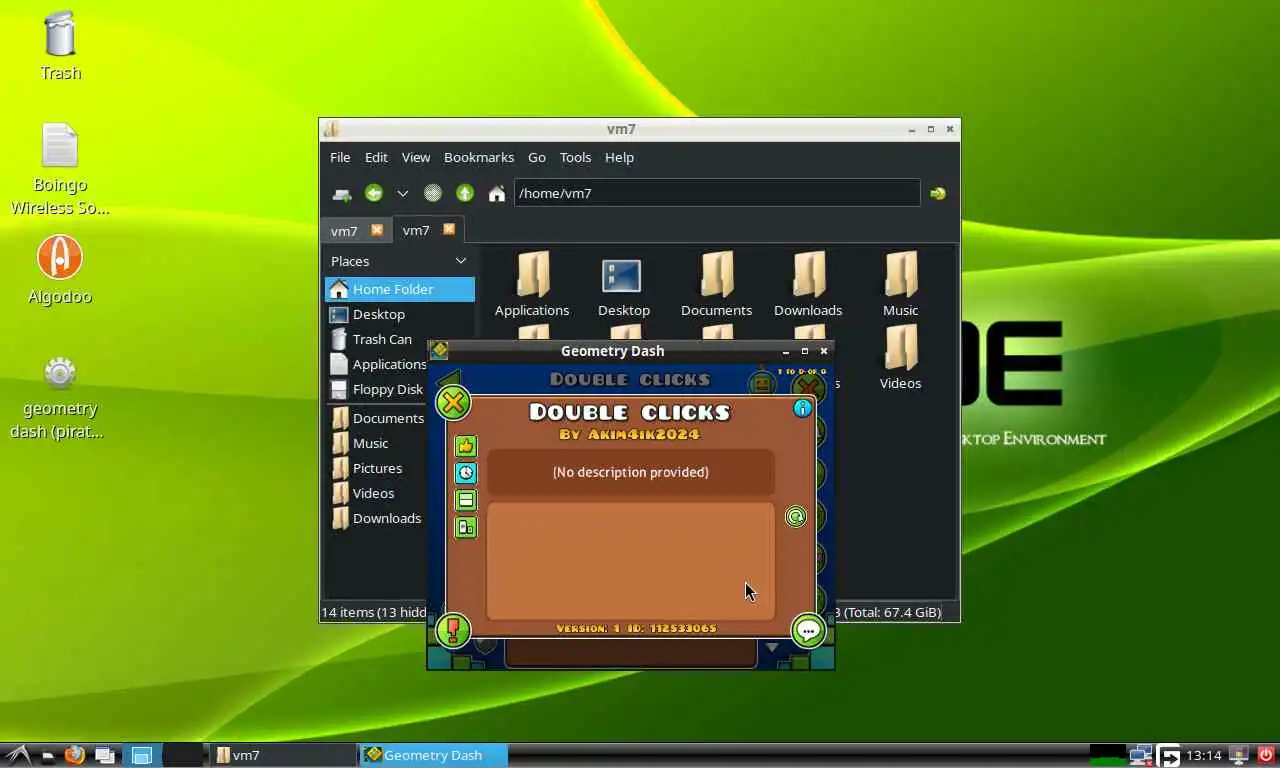Screen dimensions: 1280x768
Task: Sort comments by likes (thumbs-up icon)
Action: pos(466,446)
